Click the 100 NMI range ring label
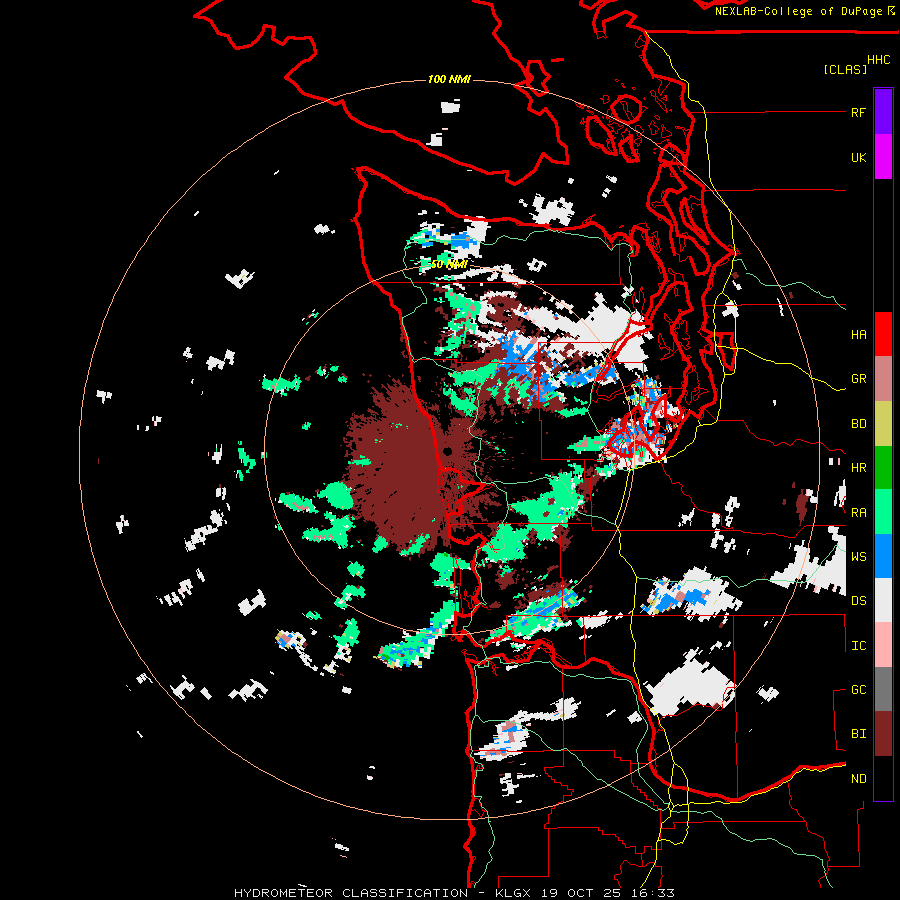 point(449,79)
